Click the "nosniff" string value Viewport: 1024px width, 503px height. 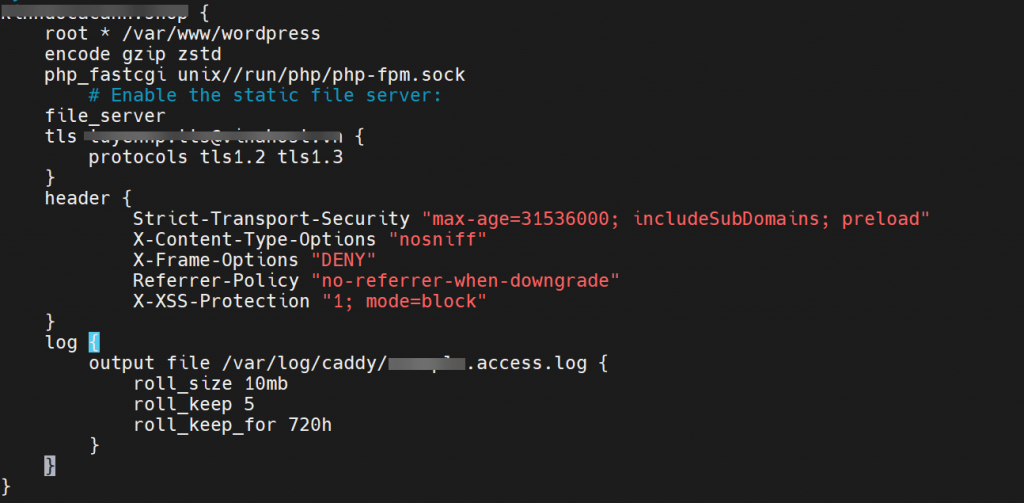tap(437, 239)
